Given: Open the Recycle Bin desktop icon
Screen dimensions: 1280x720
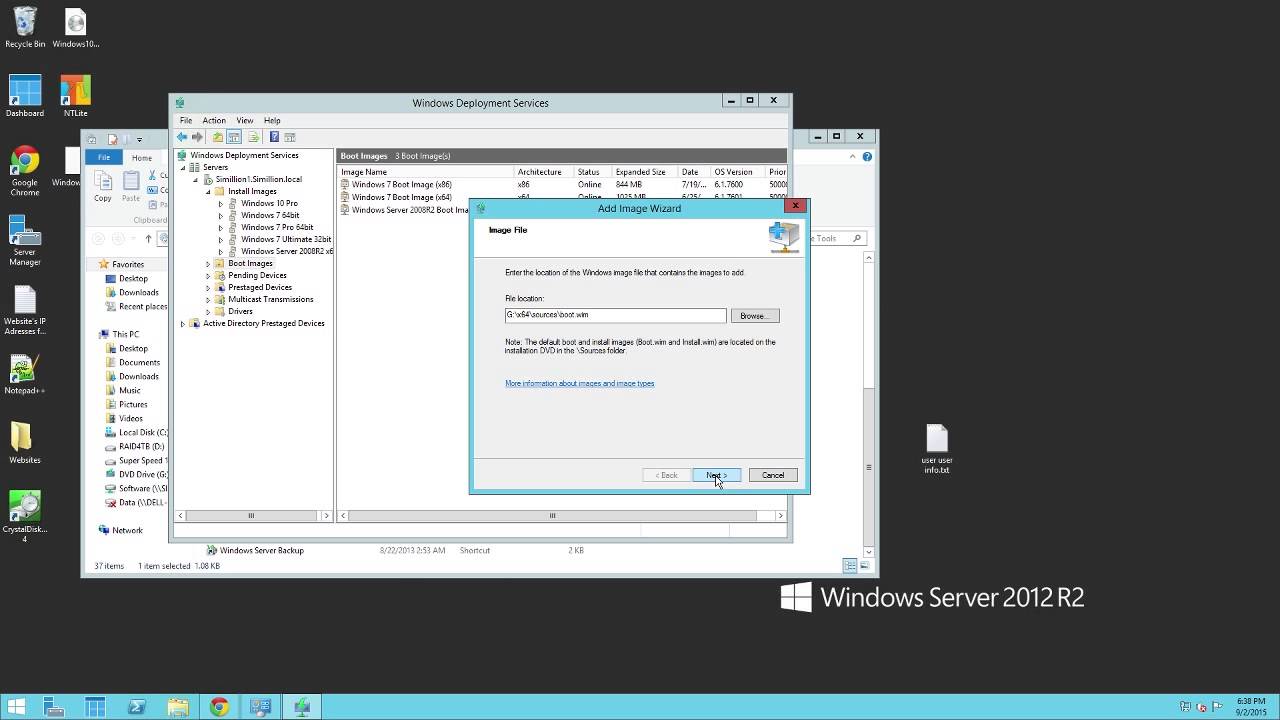Looking at the screenshot, I should coord(25,27).
